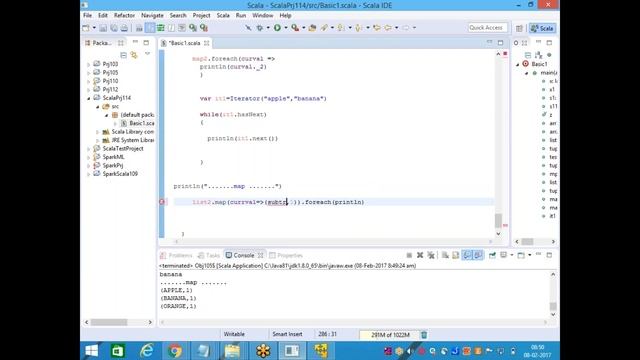The height and width of the screenshot is (360, 640).
Task: Open the Window menu
Action: click(262, 16)
